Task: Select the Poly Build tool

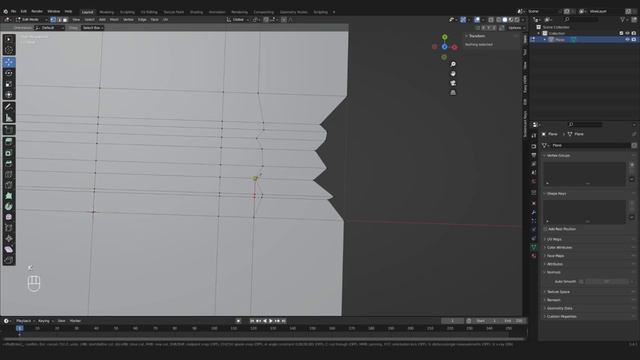Action: pos(9,196)
